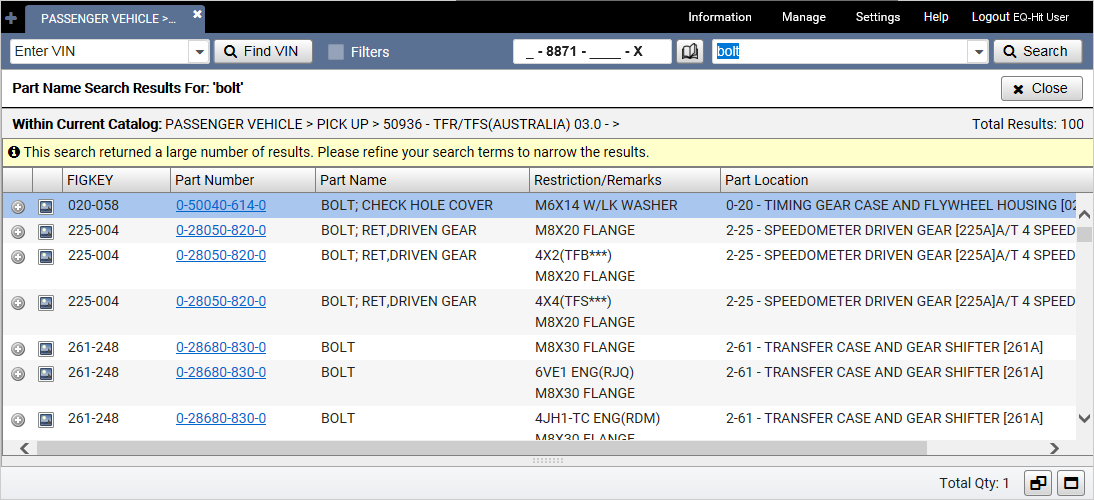The height and width of the screenshot is (500, 1094).
Task: Open new tab with plus icon
Action: point(11,18)
